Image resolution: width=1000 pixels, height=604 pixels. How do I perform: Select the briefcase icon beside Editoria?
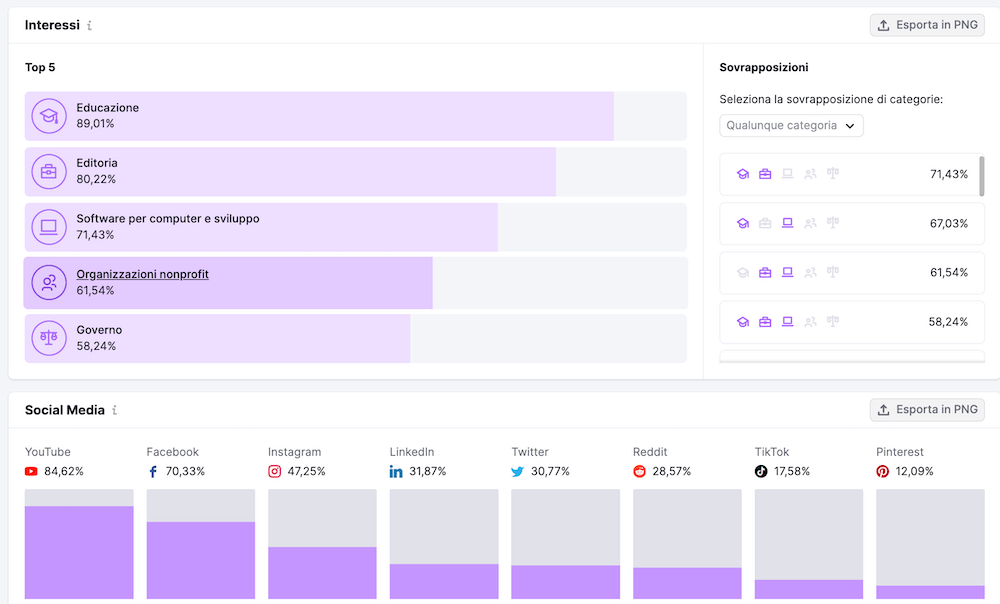click(49, 171)
